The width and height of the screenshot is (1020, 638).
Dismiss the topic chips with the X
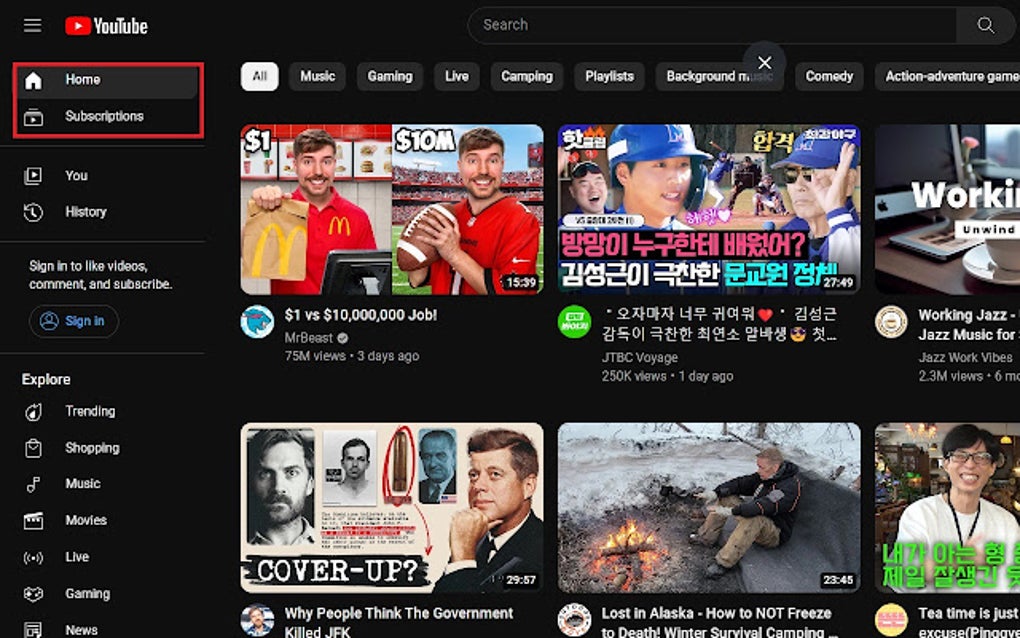click(x=764, y=62)
